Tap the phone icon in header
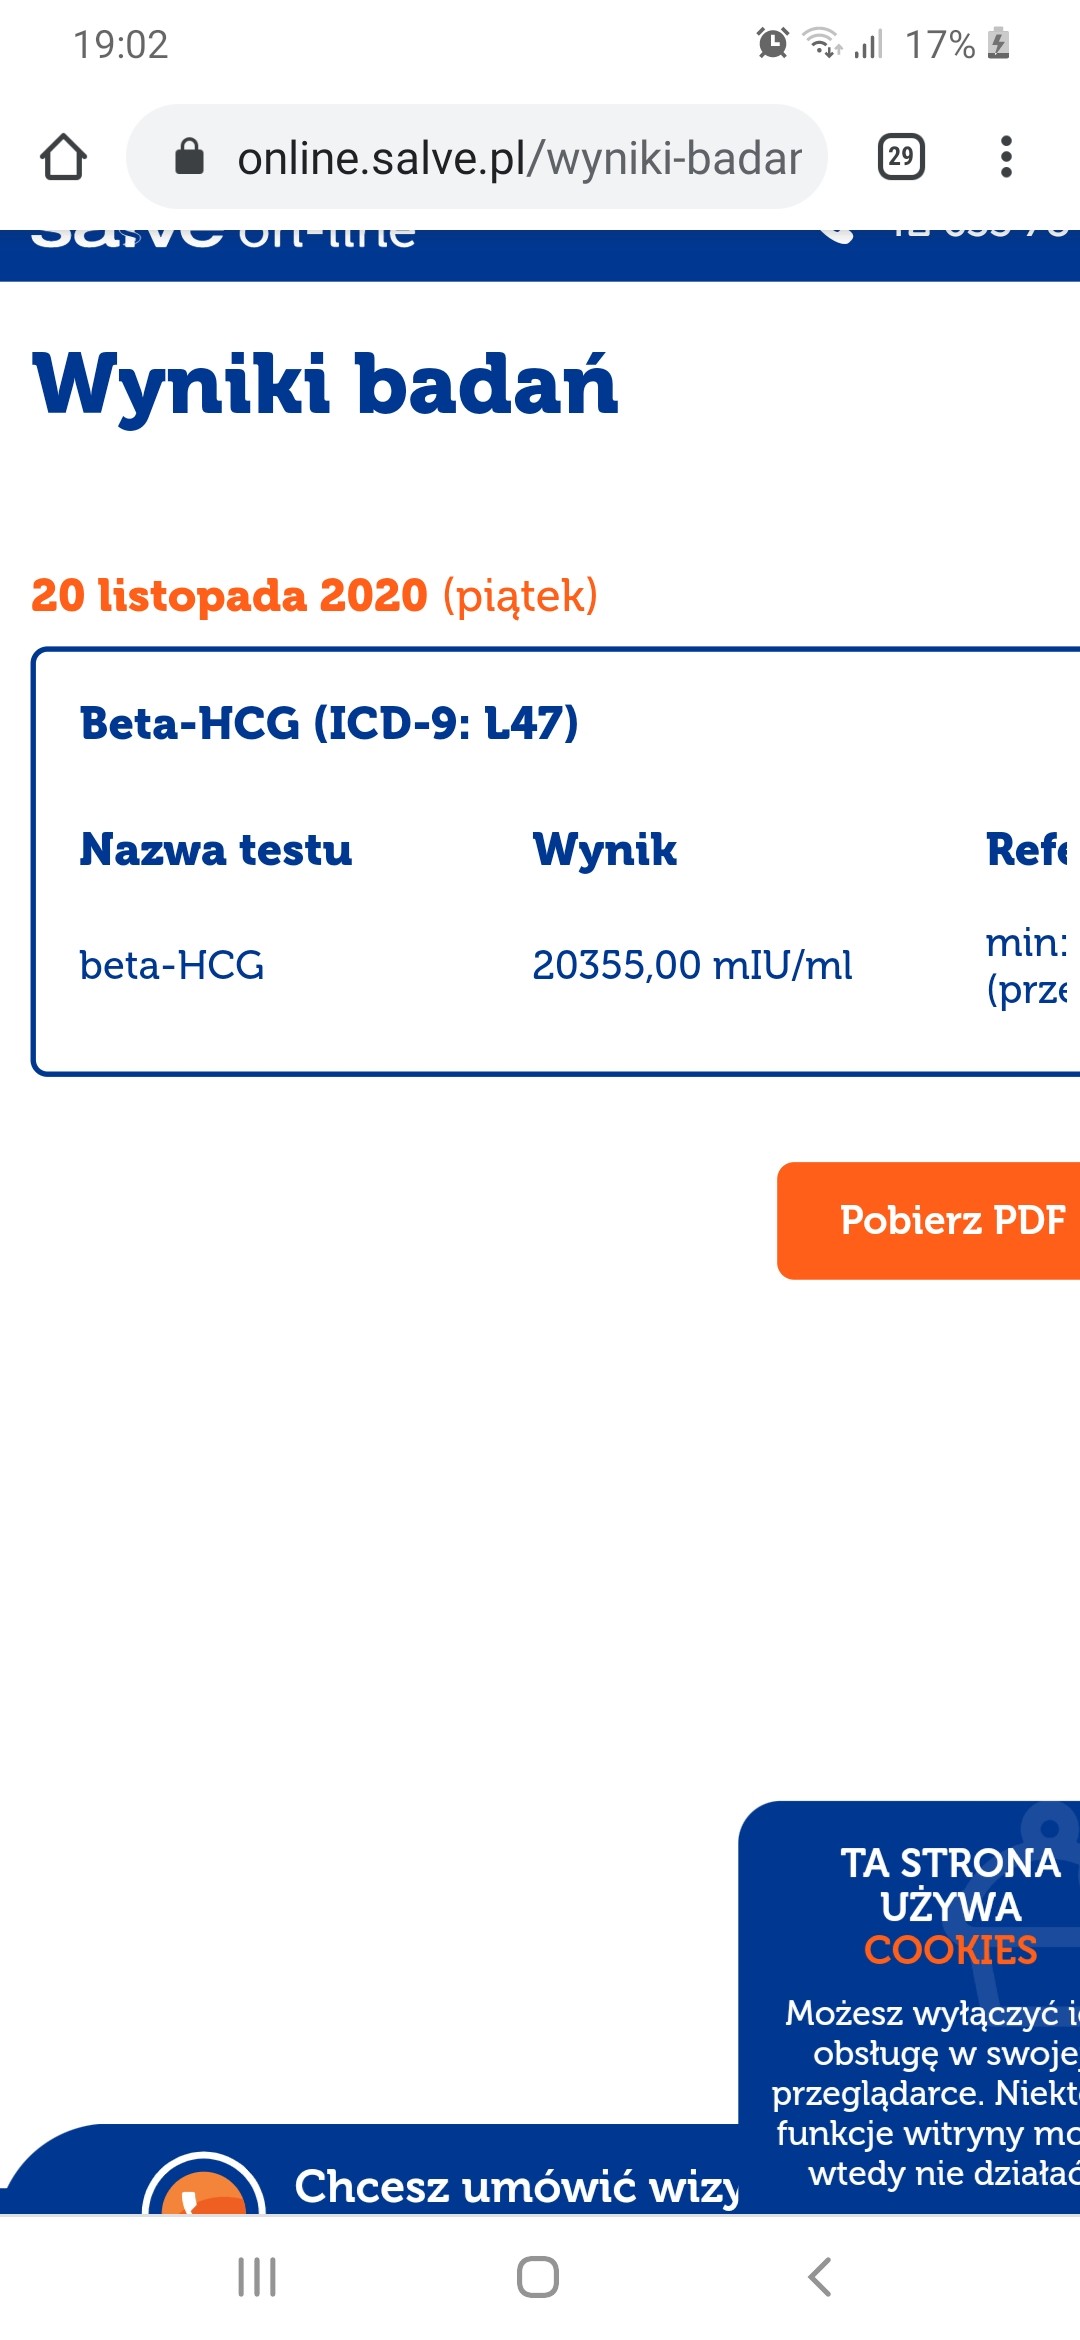1080x2340 pixels. click(836, 235)
